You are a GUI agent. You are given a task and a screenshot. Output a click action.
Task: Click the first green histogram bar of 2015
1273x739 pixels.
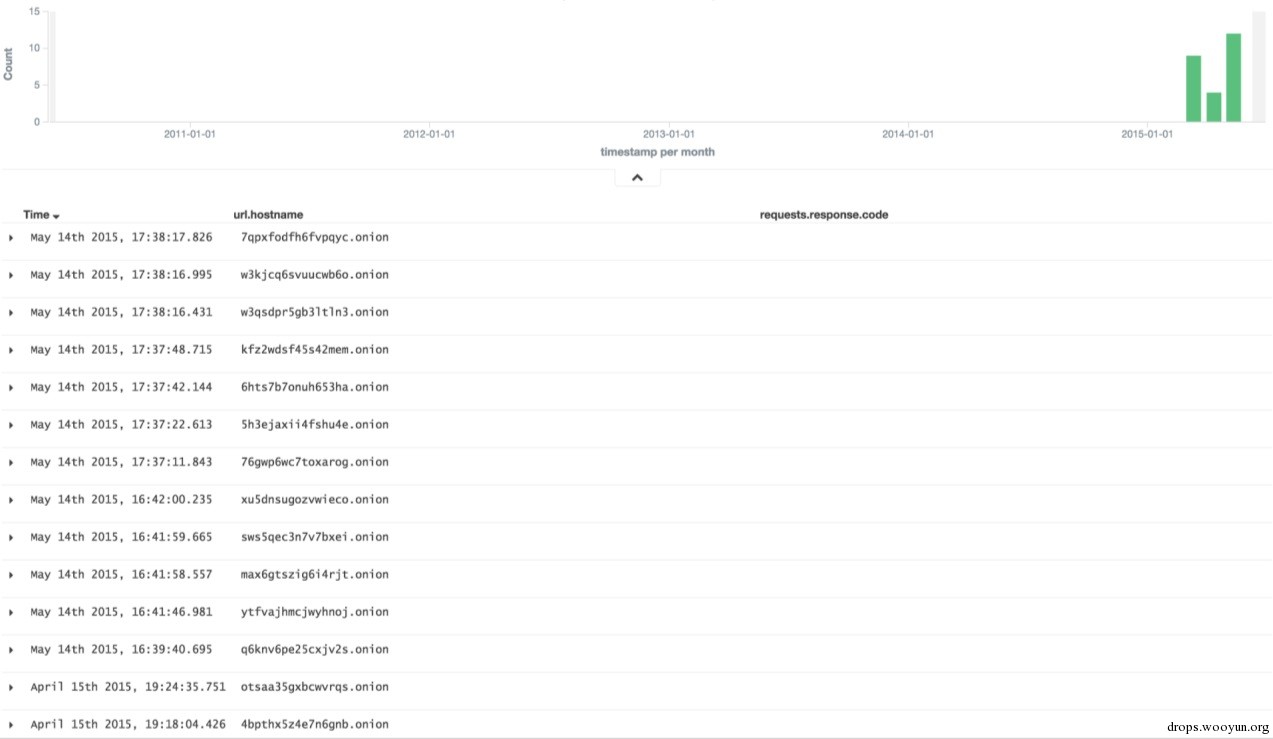click(x=1193, y=89)
